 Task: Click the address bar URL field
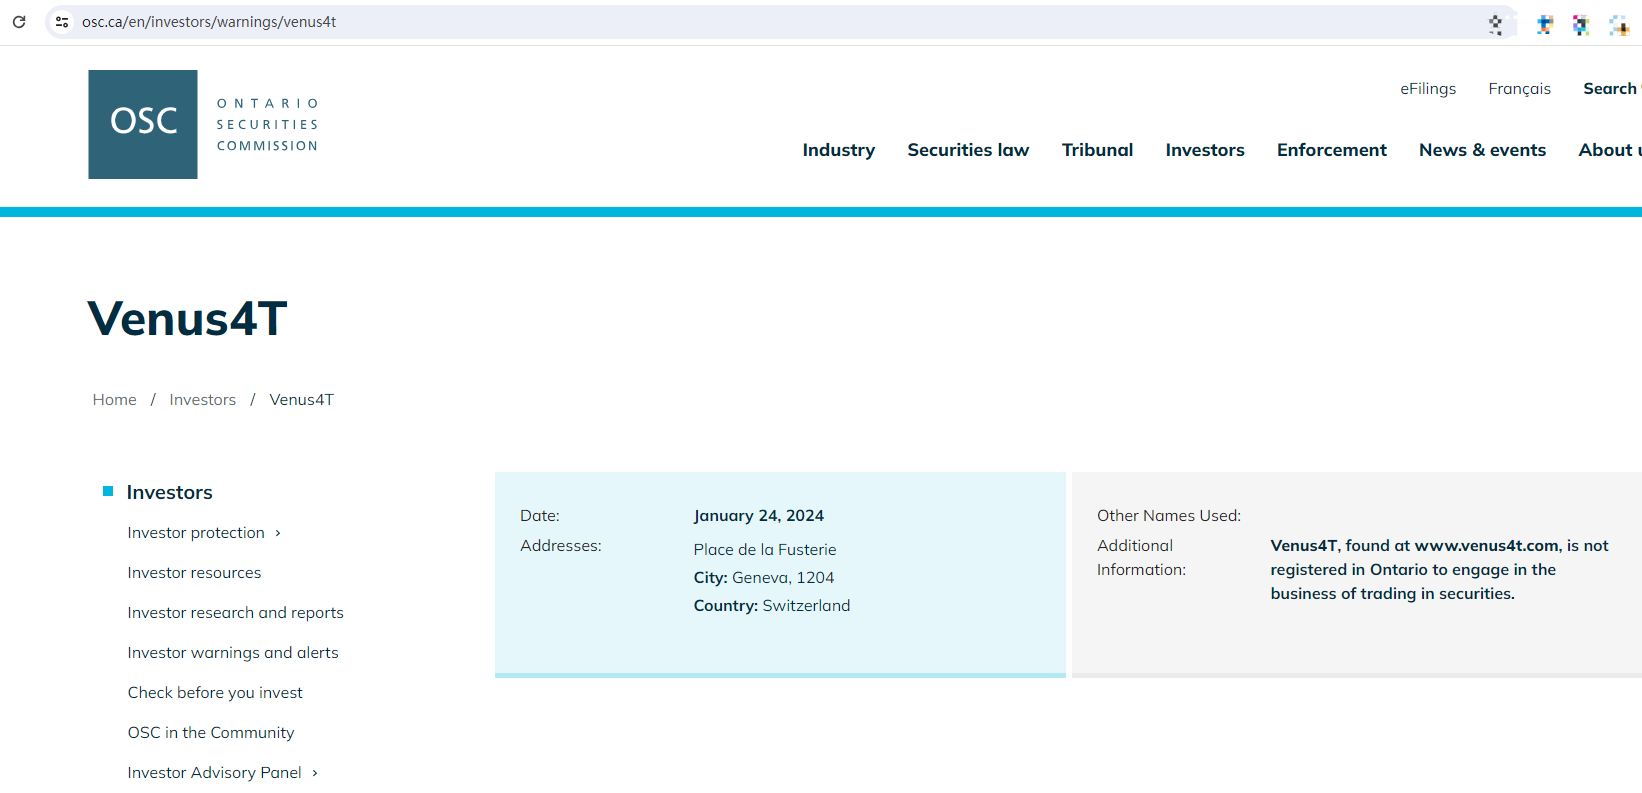click(x=700, y=22)
